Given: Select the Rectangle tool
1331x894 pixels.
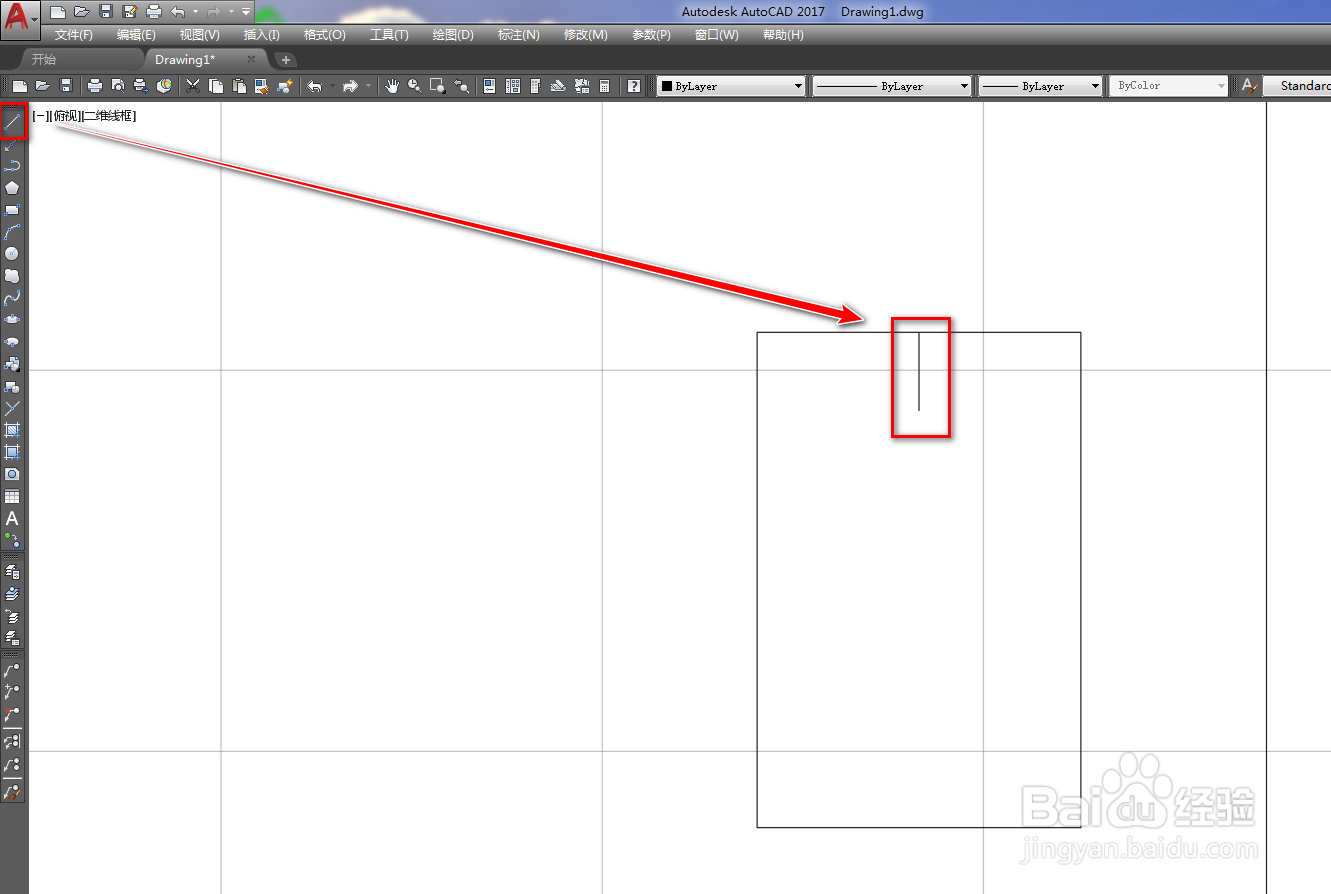Looking at the screenshot, I should pos(12,210).
